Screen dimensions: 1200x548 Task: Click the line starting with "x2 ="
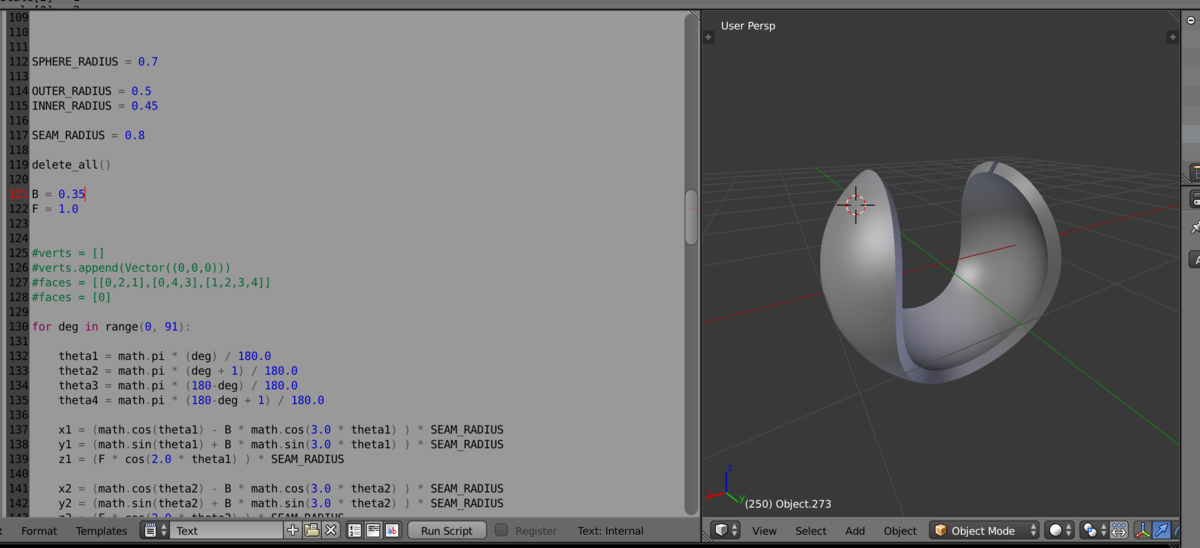point(281,489)
